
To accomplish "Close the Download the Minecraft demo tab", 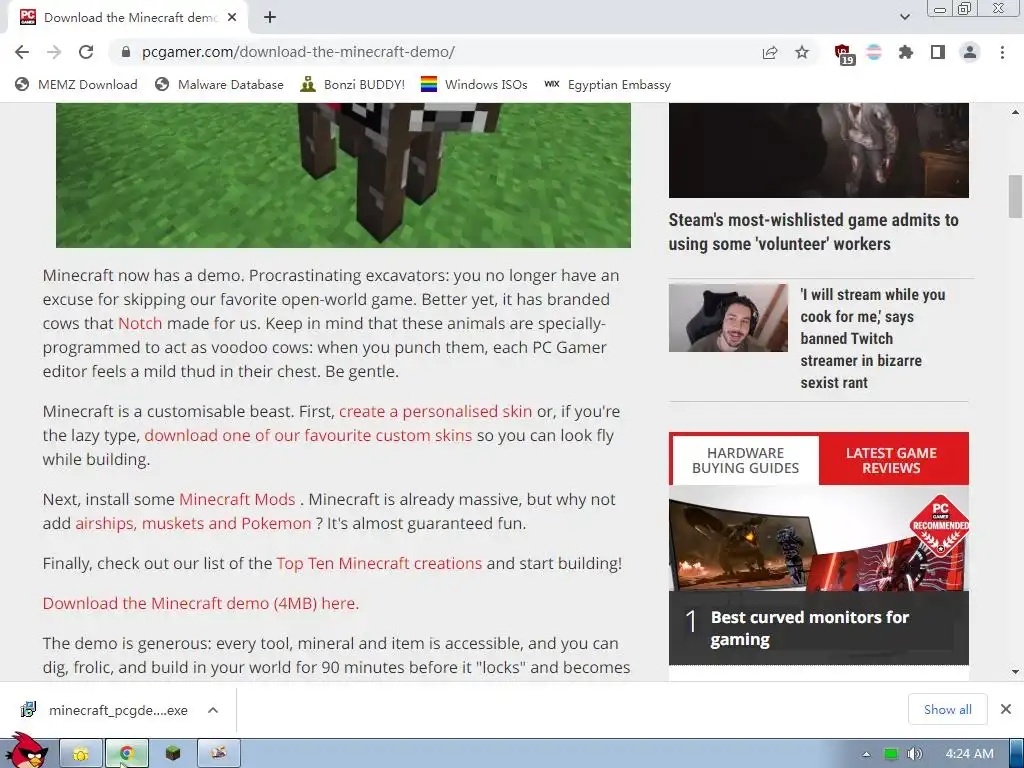I will pos(232,18).
